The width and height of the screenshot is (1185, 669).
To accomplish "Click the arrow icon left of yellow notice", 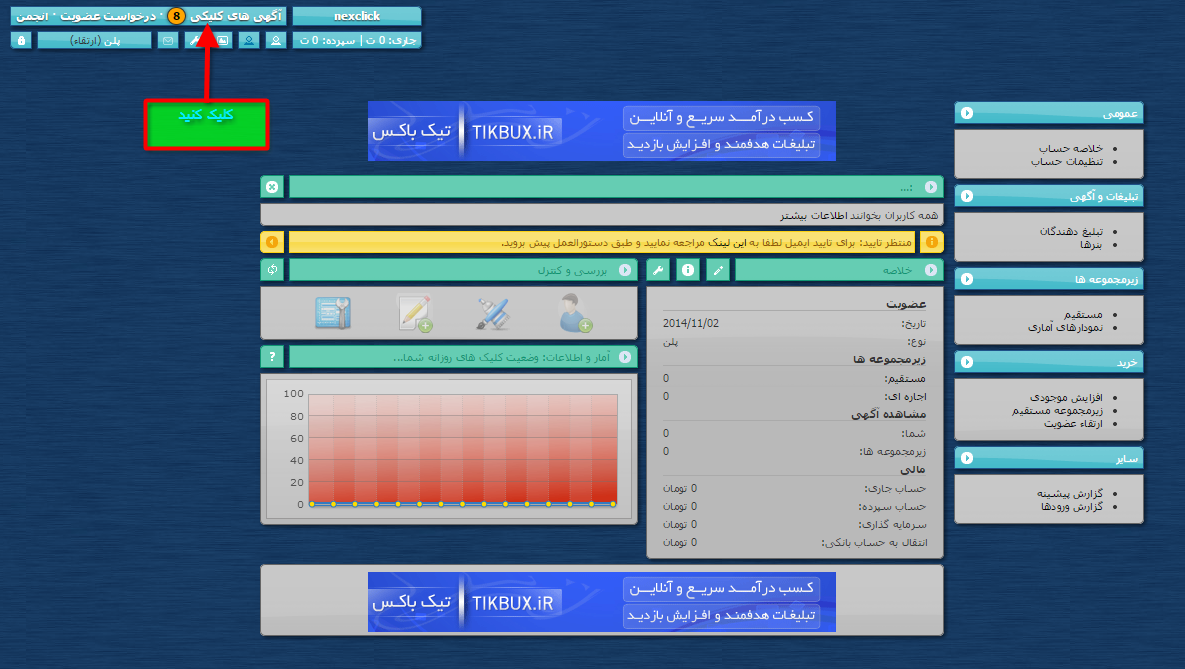I will (272, 242).
